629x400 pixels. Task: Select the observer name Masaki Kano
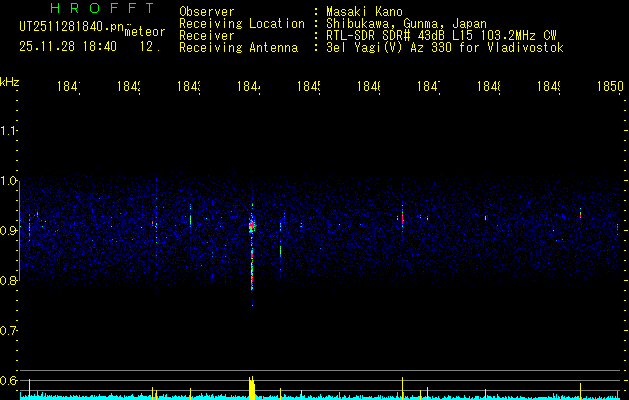point(364,12)
